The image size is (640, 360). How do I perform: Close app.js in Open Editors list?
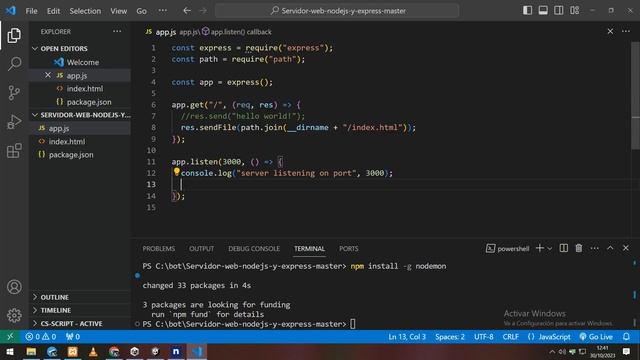click(x=48, y=75)
